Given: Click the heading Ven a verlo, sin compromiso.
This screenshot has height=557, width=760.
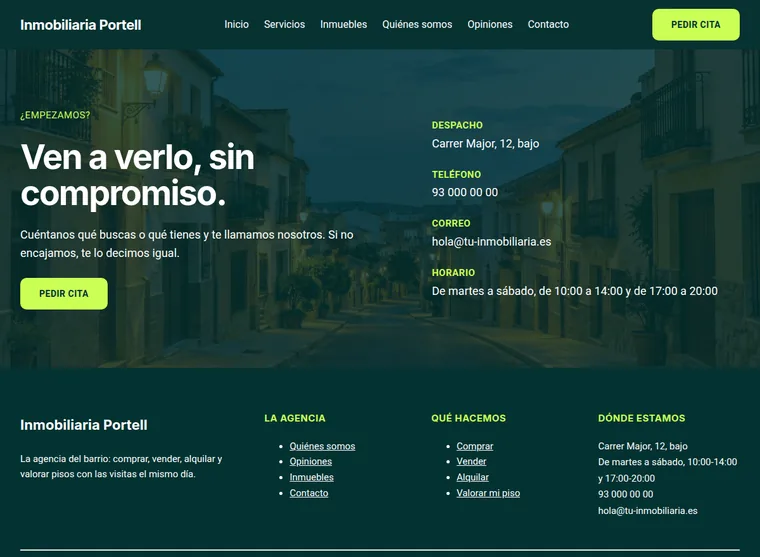Looking at the screenshot, I should pyautogui.click(x=138, y=175).
